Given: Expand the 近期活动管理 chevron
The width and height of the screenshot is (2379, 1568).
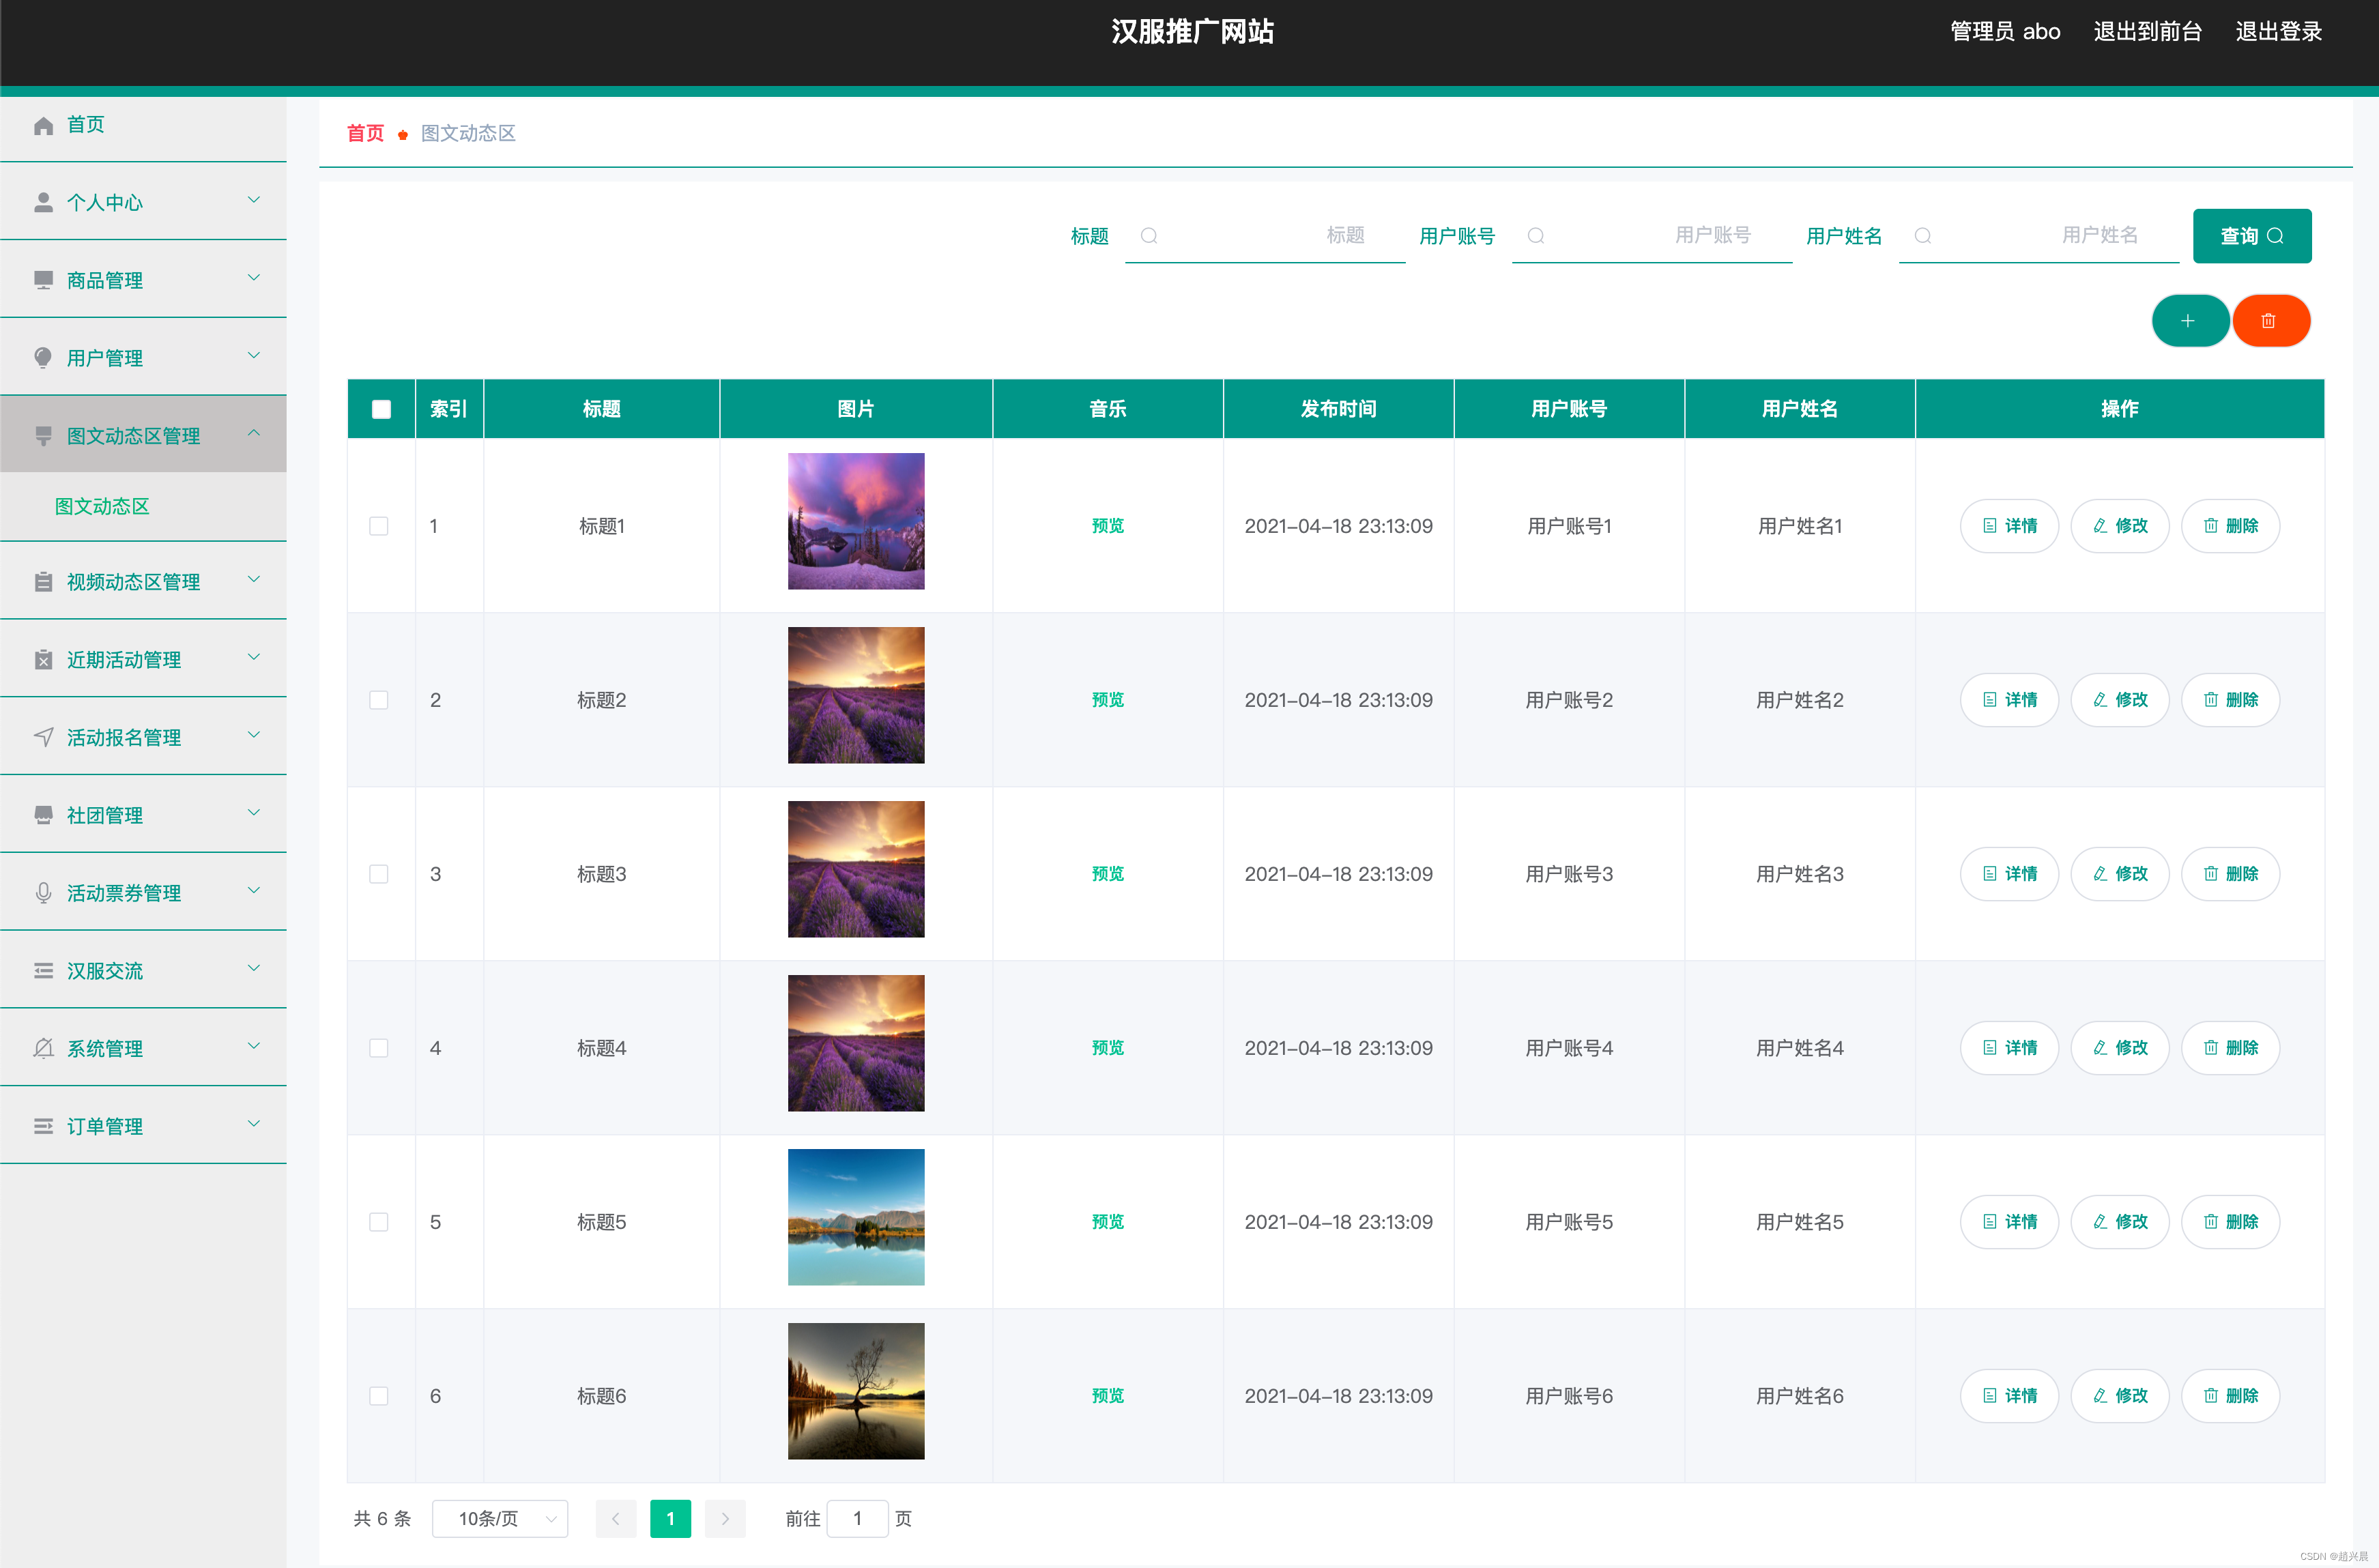Looking at the screenshot, I should 254,657.
